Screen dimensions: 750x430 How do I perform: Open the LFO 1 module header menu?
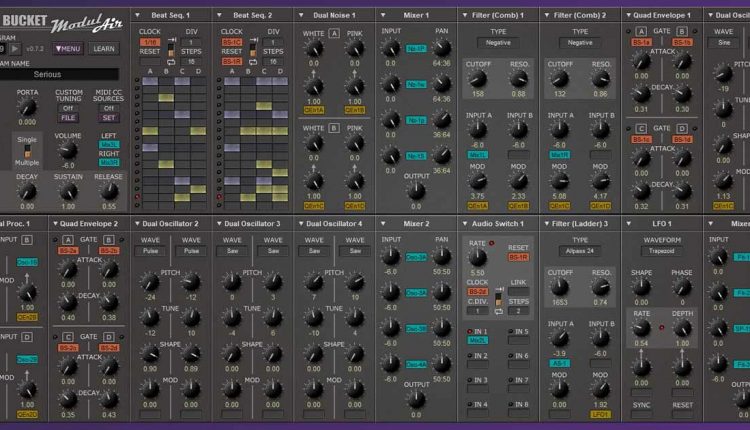(628, 223)
